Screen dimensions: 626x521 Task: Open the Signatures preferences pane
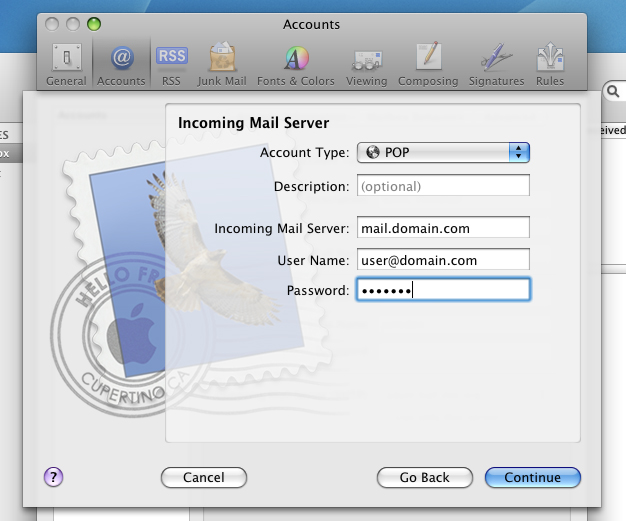point(496,63)
